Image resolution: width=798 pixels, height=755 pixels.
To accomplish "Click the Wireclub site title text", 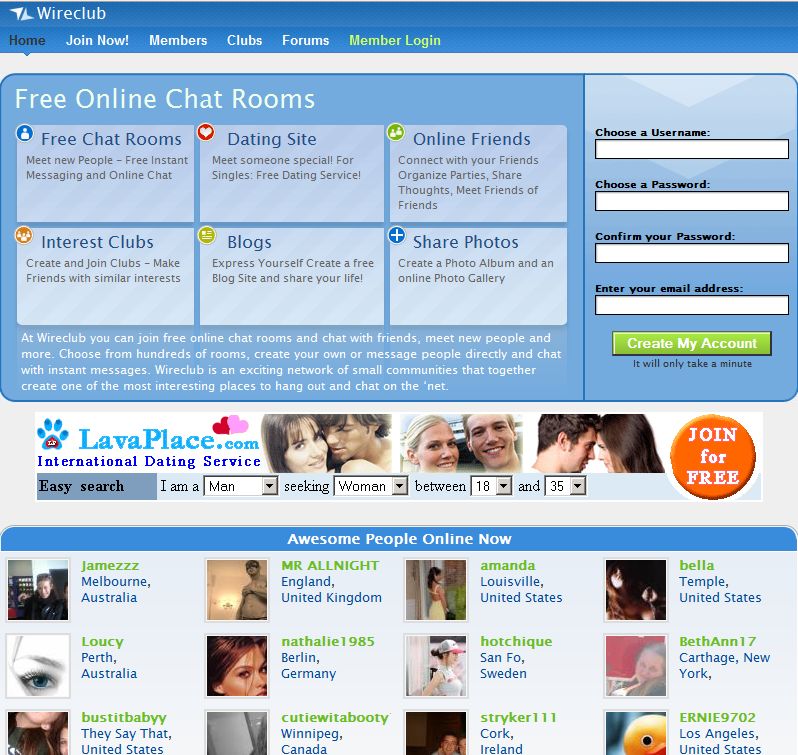I will (71, 13).
